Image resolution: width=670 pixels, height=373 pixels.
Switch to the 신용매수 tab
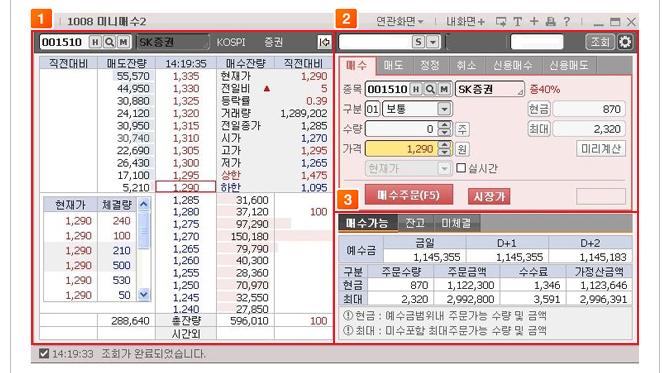click(x=513, y=65)
